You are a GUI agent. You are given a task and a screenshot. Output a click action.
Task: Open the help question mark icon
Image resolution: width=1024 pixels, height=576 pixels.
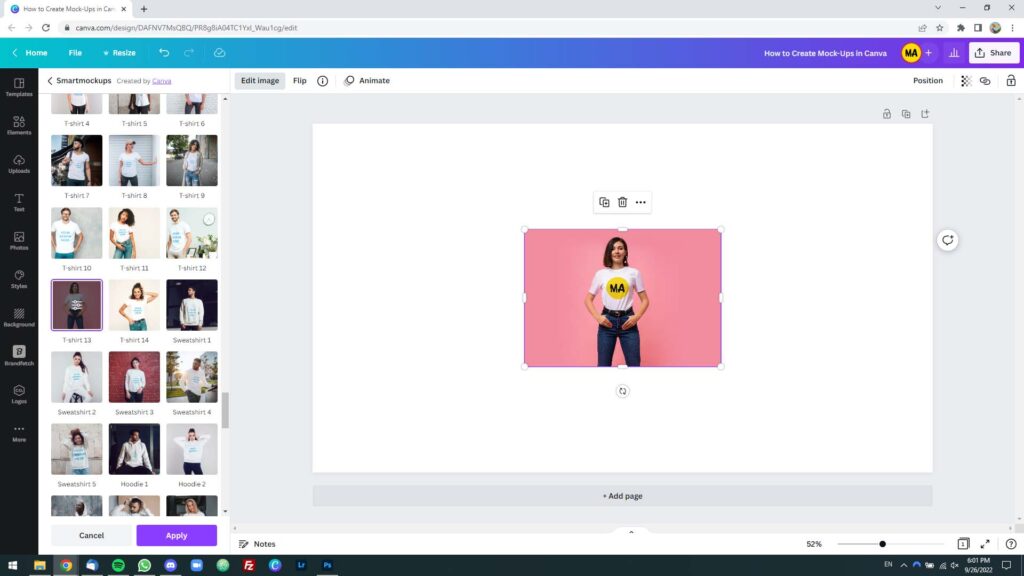[1011, 544]
